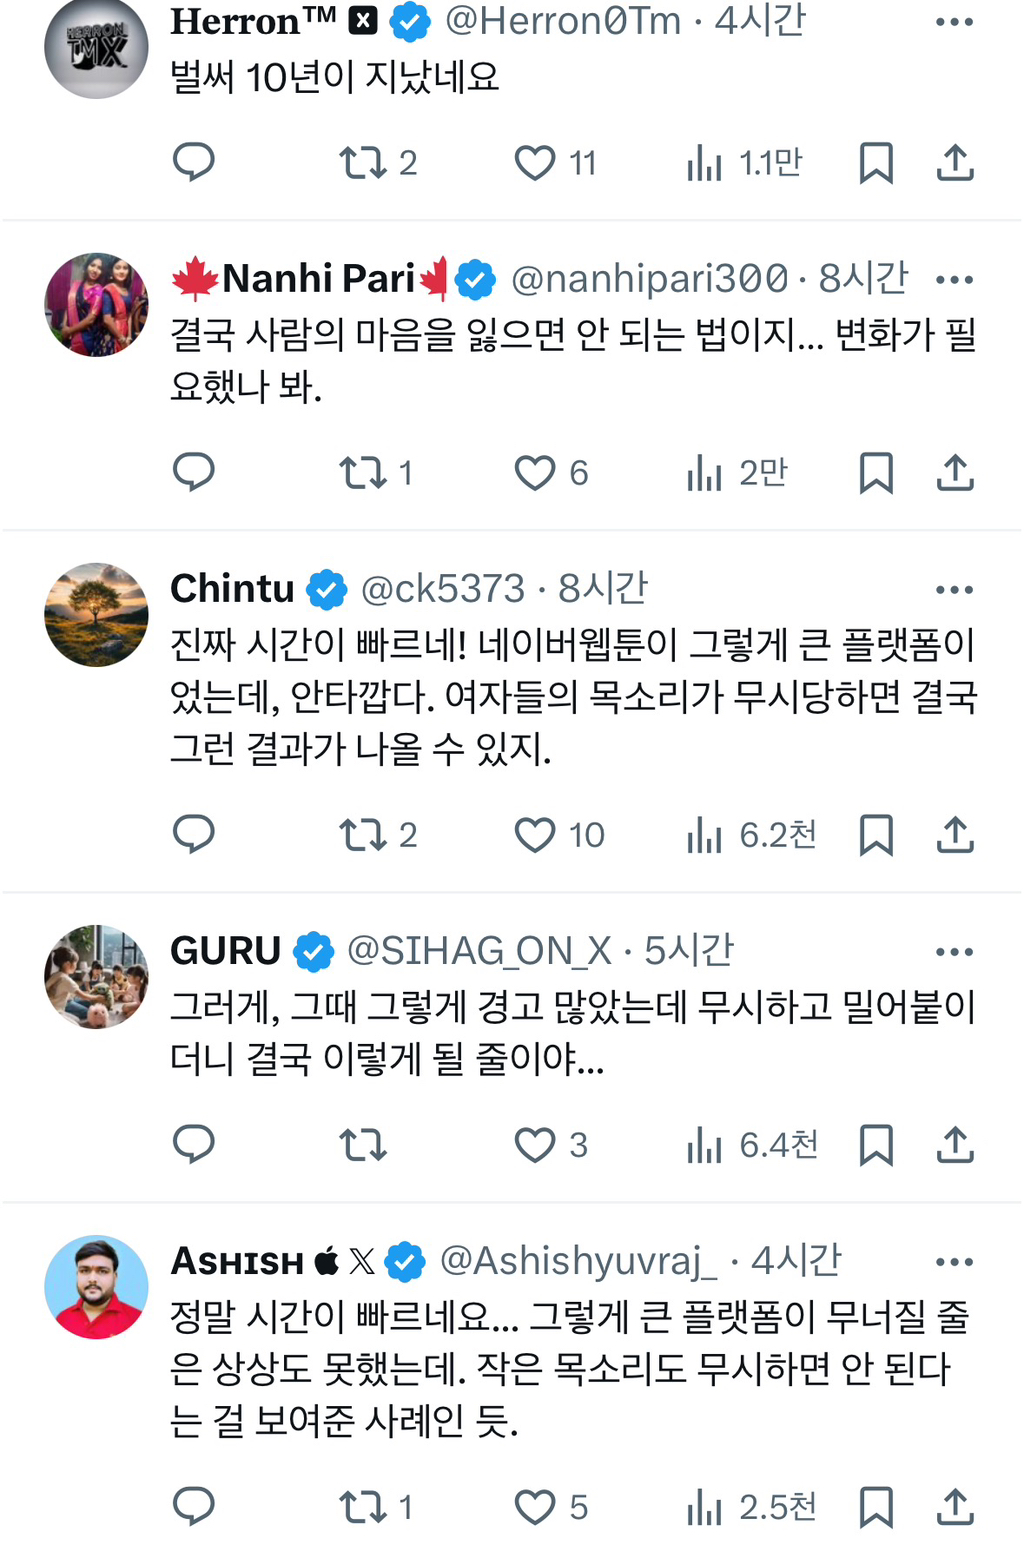
Task: Retweet Nanhi Pari's reply
Action: tap(361, 473)
